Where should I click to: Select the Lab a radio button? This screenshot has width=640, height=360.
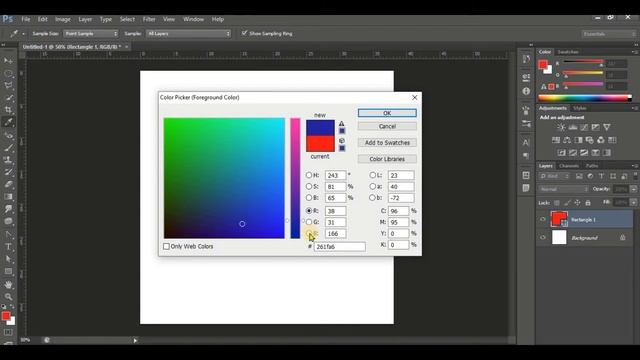tap(372, 187)
